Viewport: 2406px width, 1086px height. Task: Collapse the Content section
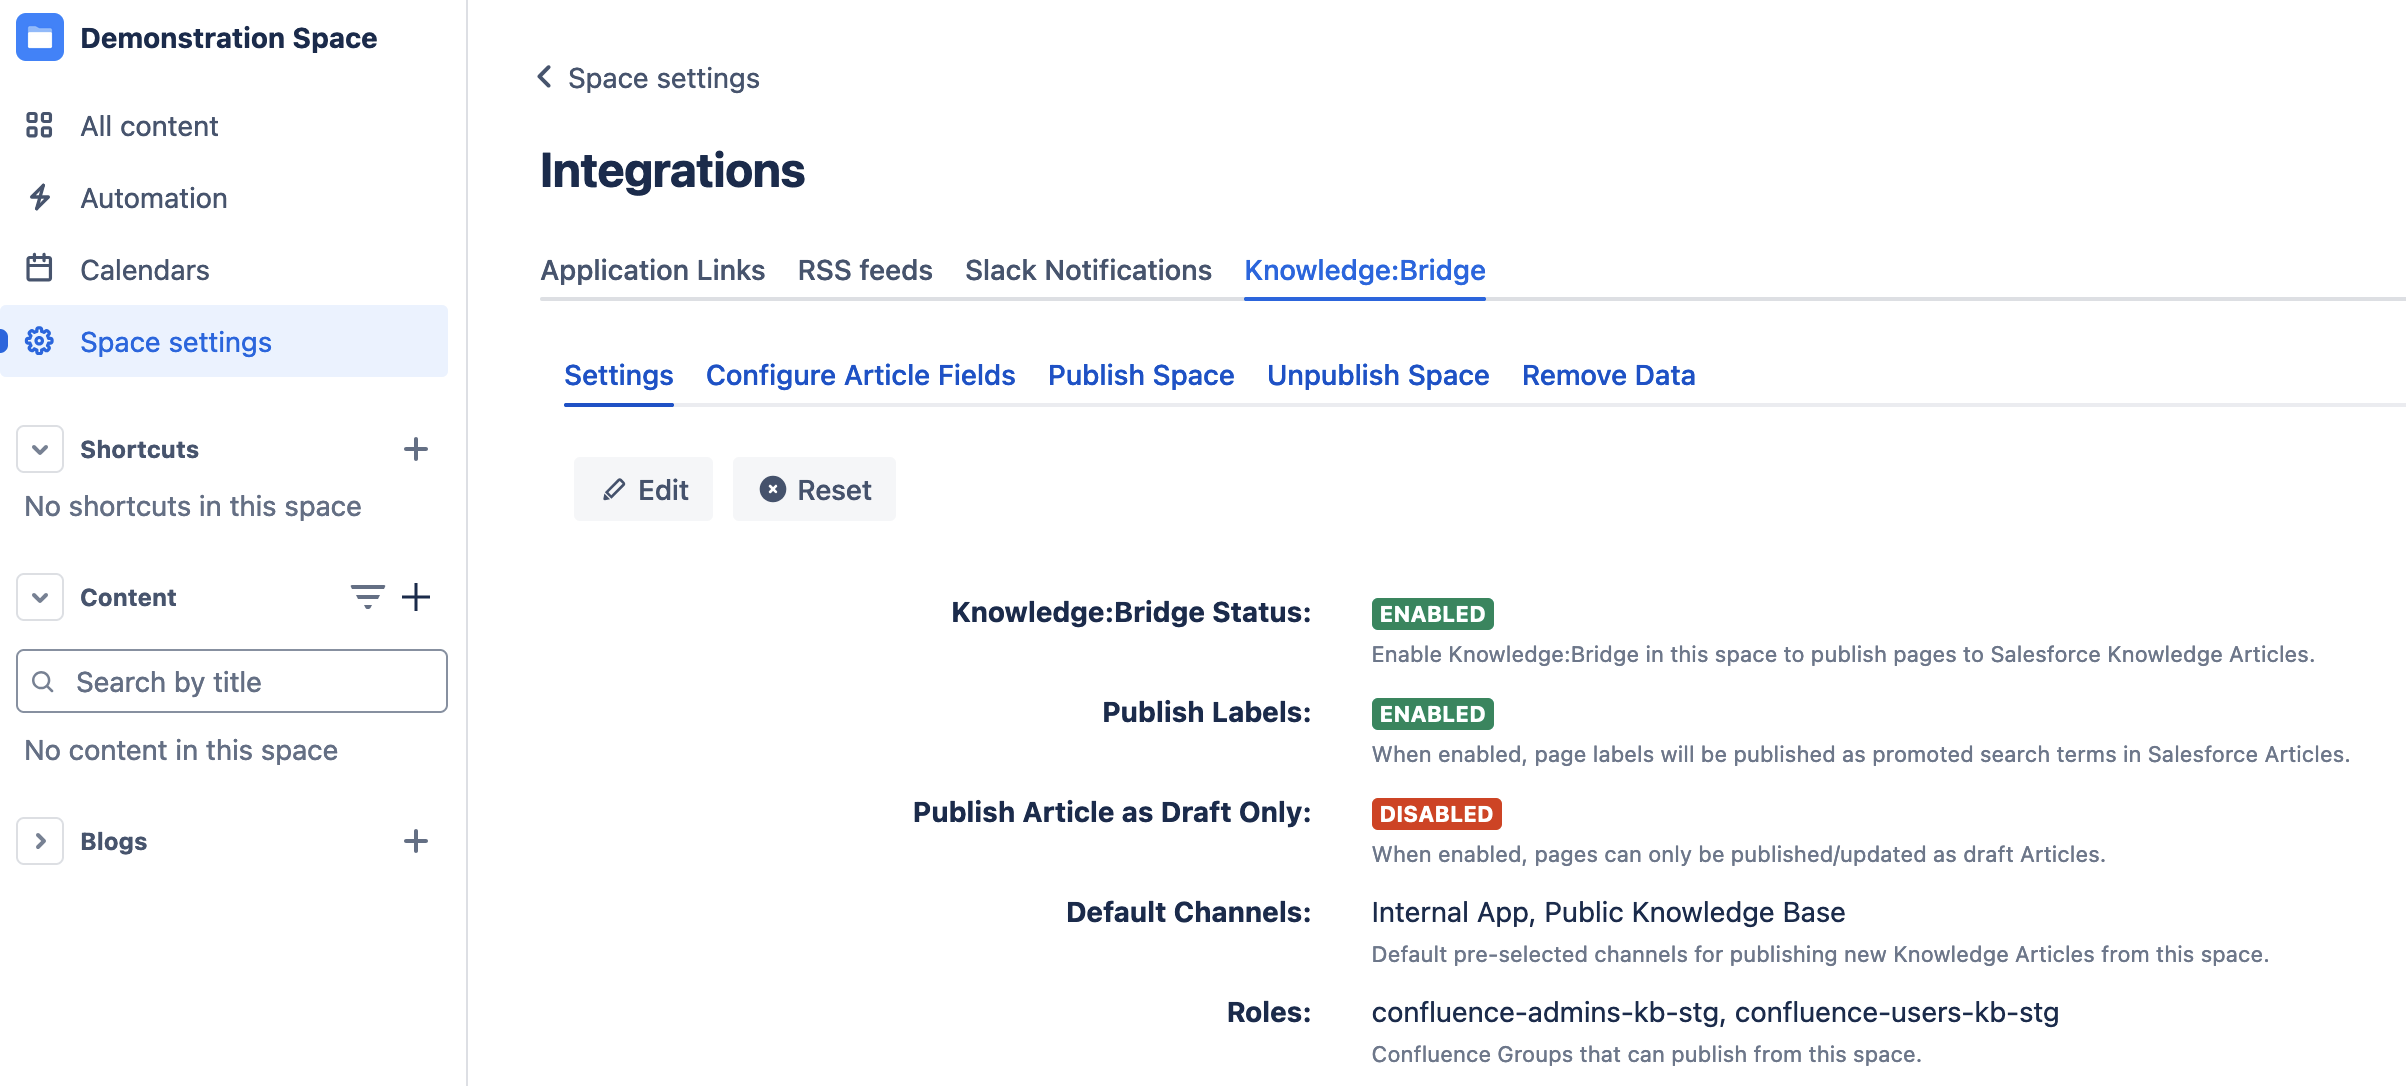tap(40, 597)
